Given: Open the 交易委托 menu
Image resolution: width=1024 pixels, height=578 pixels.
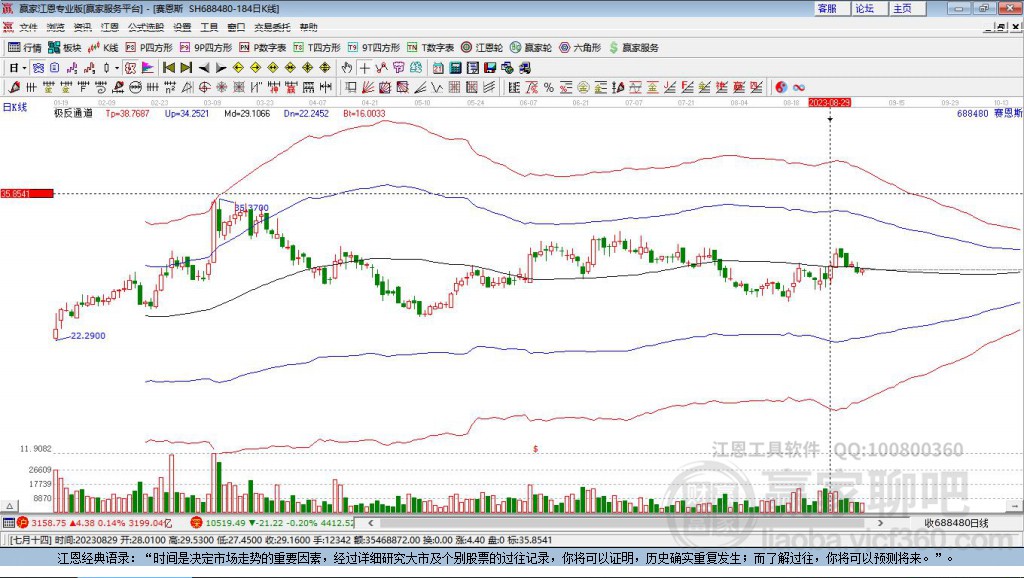Looking at the screenshot, I should point(272,27).
